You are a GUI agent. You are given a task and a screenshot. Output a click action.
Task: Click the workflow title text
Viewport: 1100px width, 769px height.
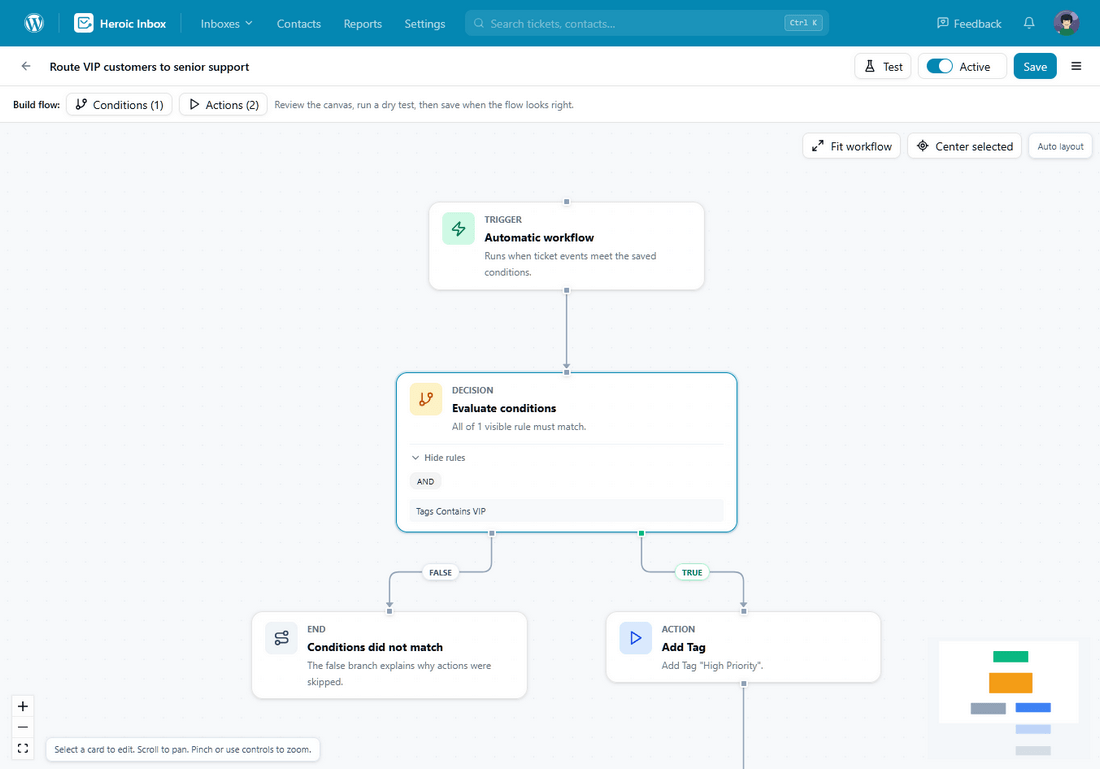(149, 67)
